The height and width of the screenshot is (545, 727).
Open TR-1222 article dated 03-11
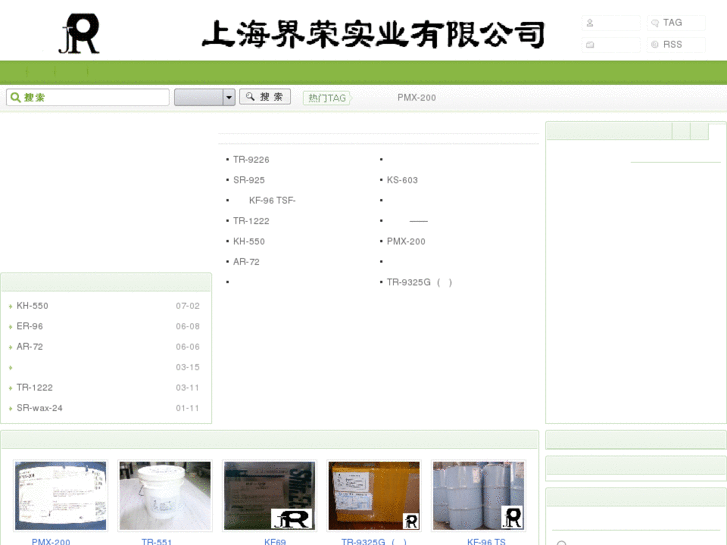tap(34, 387)
